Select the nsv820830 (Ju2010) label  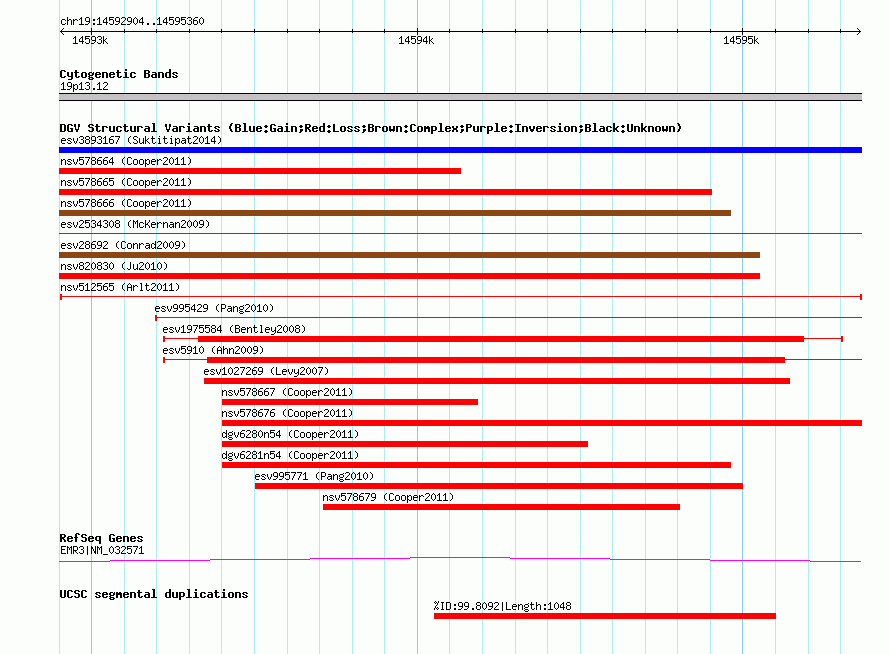pos(114,266)
